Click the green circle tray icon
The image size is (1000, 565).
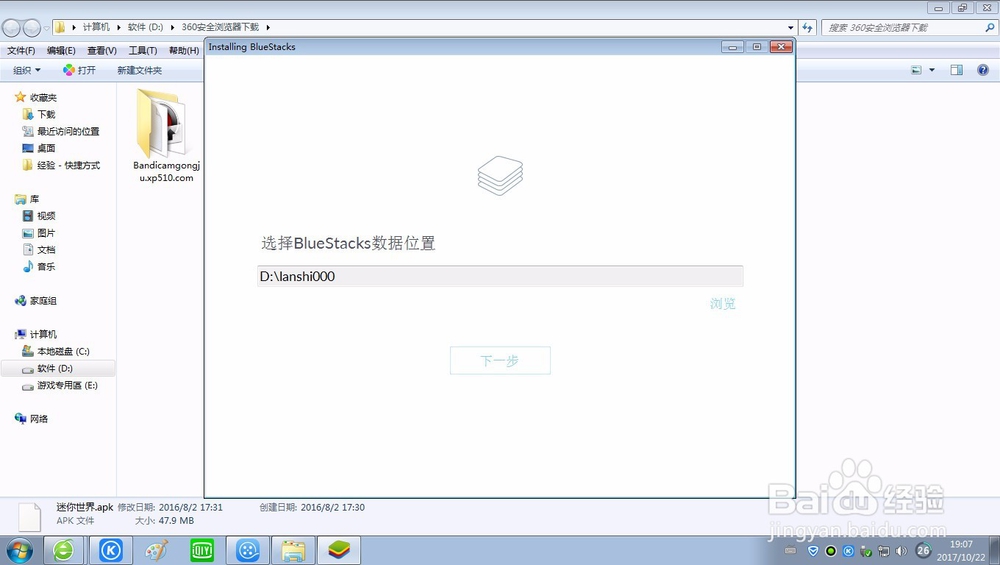(x=830, y=550)
